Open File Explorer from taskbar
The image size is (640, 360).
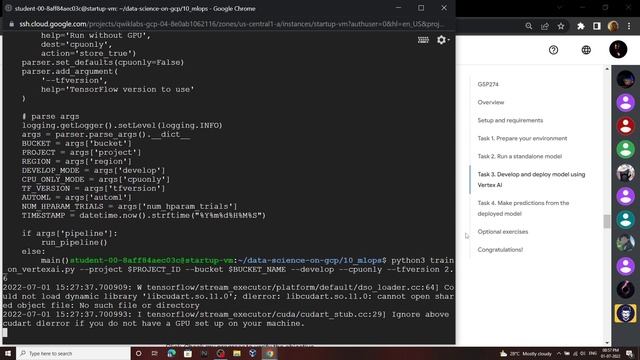point(237,353)
